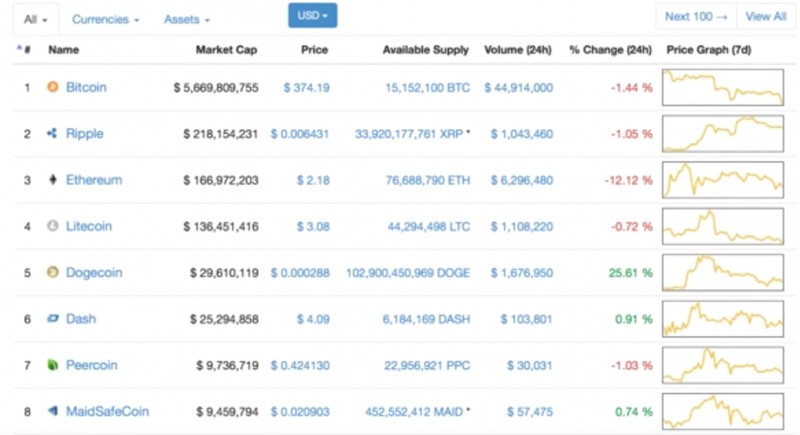This screenshot has height=435, width=800.
Task: Click MaidSafeCoin price $ 0.020903
Action: coord(299,412)
